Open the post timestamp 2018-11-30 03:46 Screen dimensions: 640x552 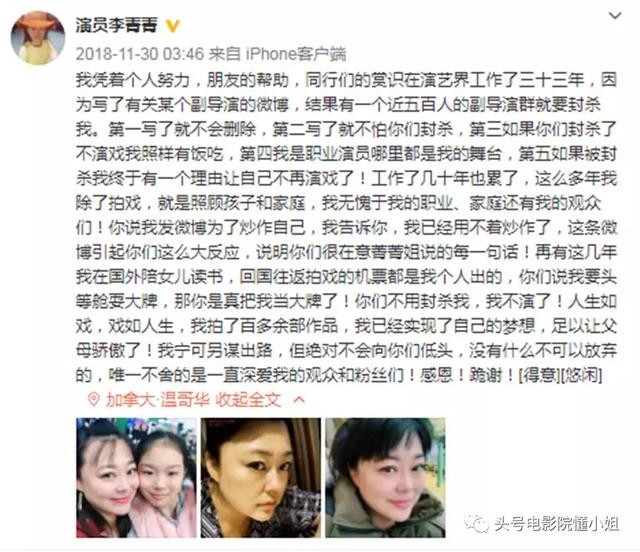point(140,54)
